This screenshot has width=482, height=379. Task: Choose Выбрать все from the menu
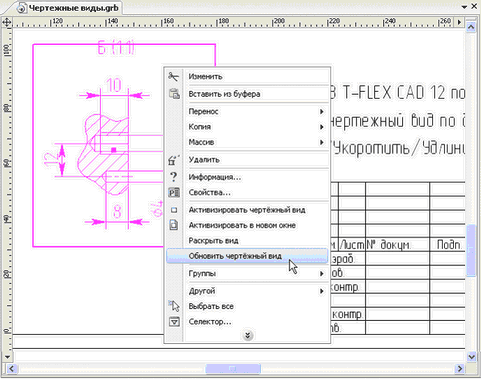248,306
